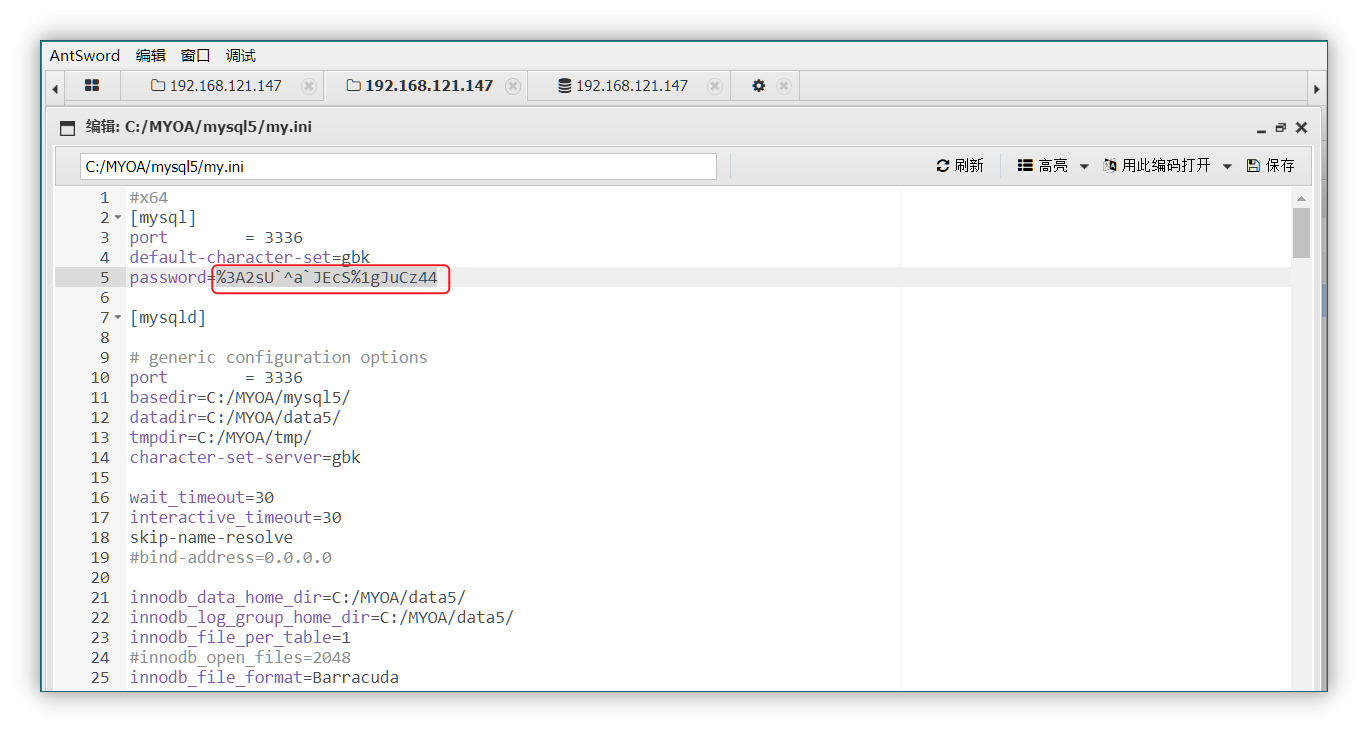Screen dimensions: 1368x732
Task: Click the 保存 save button
Action: pos(1270,166)
